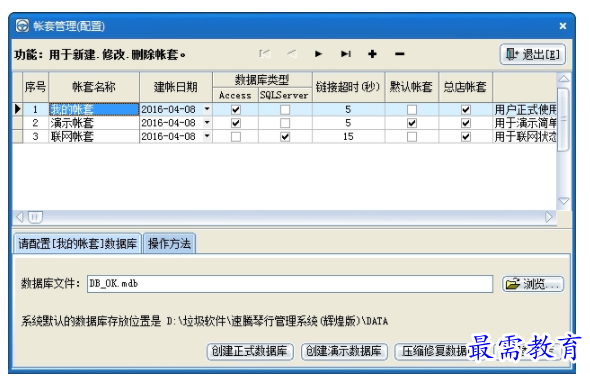Toggle 总店帐套 checkbox for 联网帐套
Image resolution: width=590 pixels, height=379 pixels.
tap(466, 137)
